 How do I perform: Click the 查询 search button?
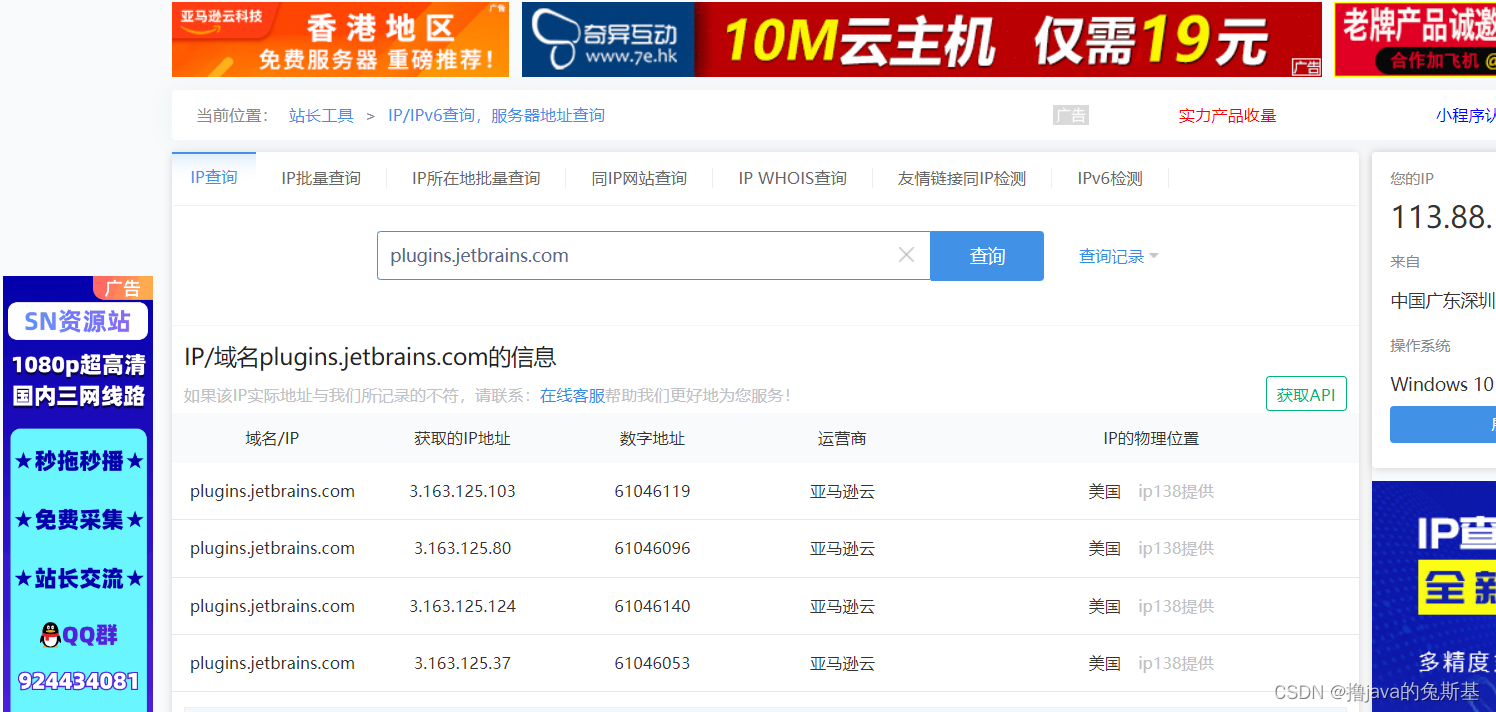coord(987,256)
